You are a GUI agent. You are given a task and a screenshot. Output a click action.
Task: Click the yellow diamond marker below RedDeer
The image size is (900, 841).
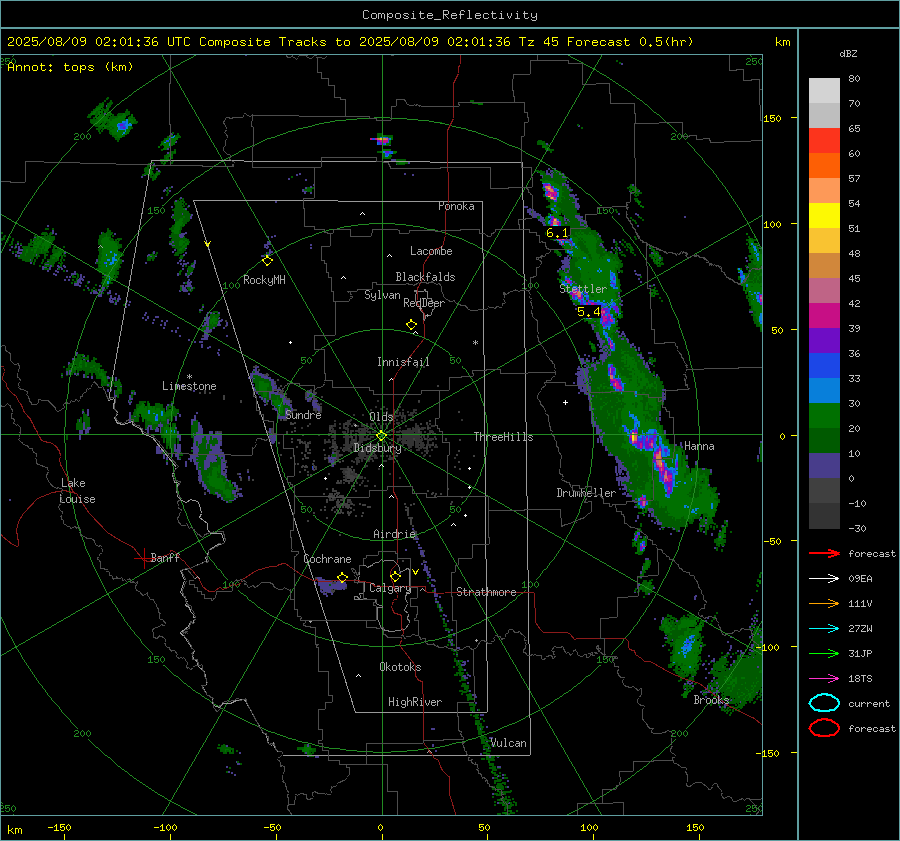coord(411,325)
